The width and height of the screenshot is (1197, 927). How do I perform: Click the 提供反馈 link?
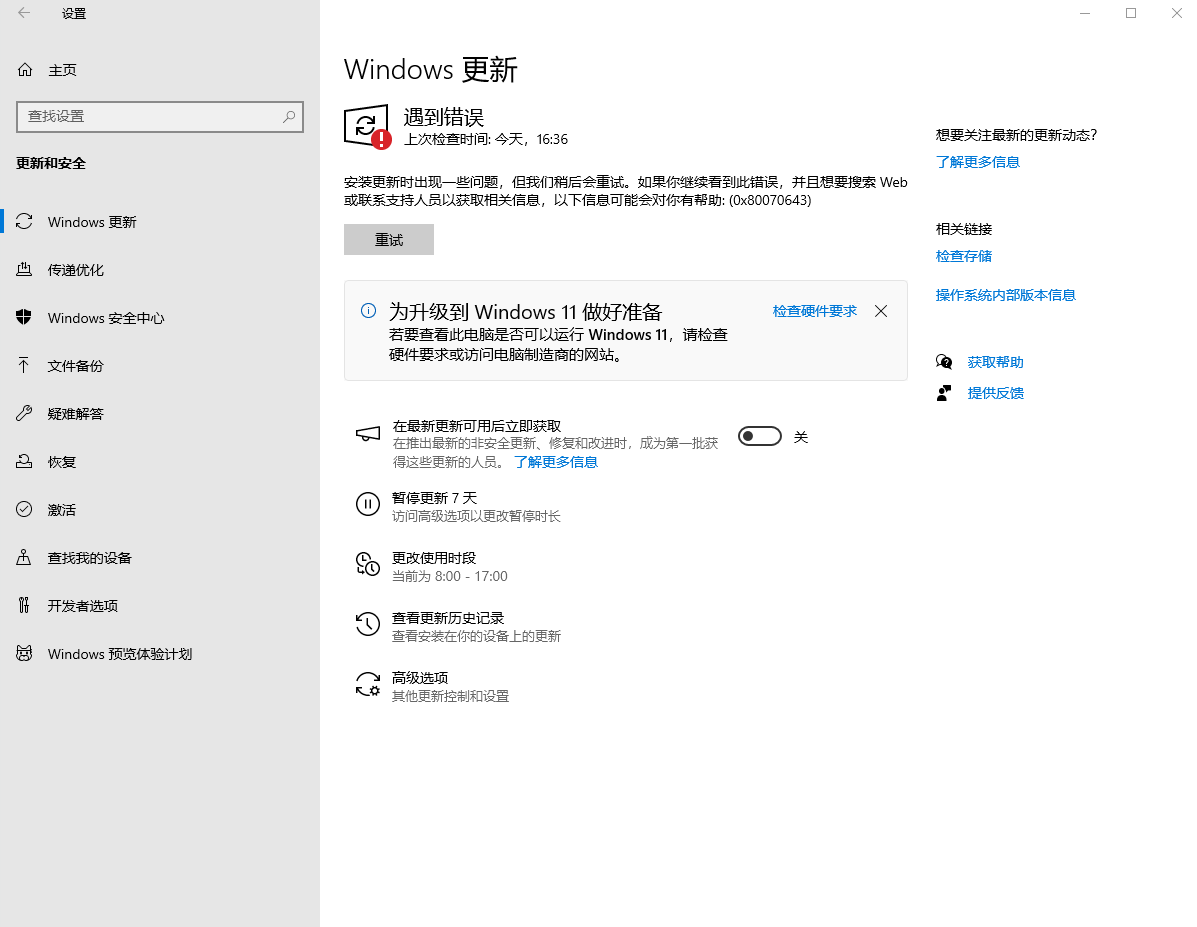point(995,392)
